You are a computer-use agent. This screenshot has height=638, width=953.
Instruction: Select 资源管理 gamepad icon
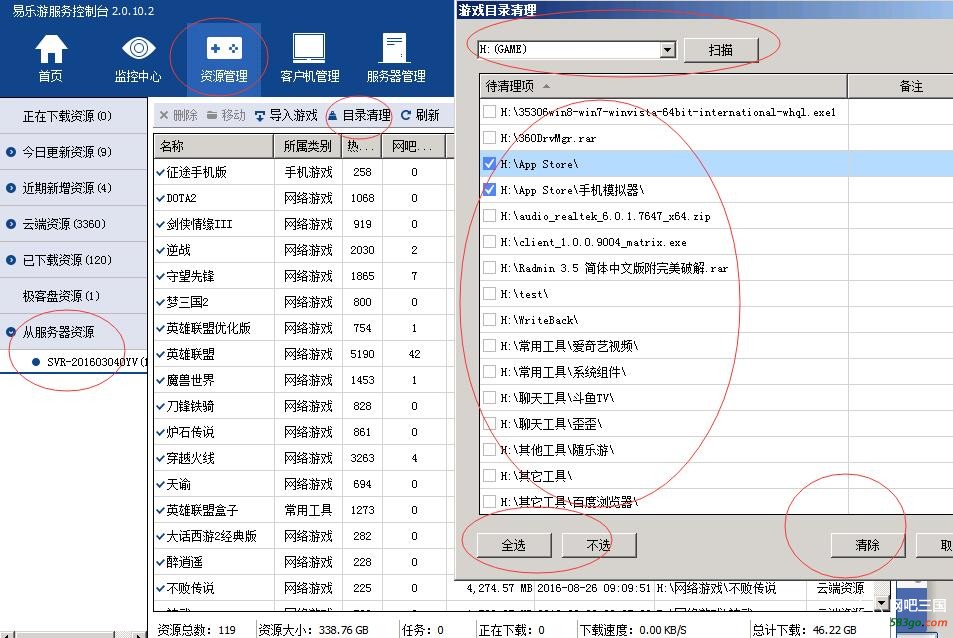(223, 48)
